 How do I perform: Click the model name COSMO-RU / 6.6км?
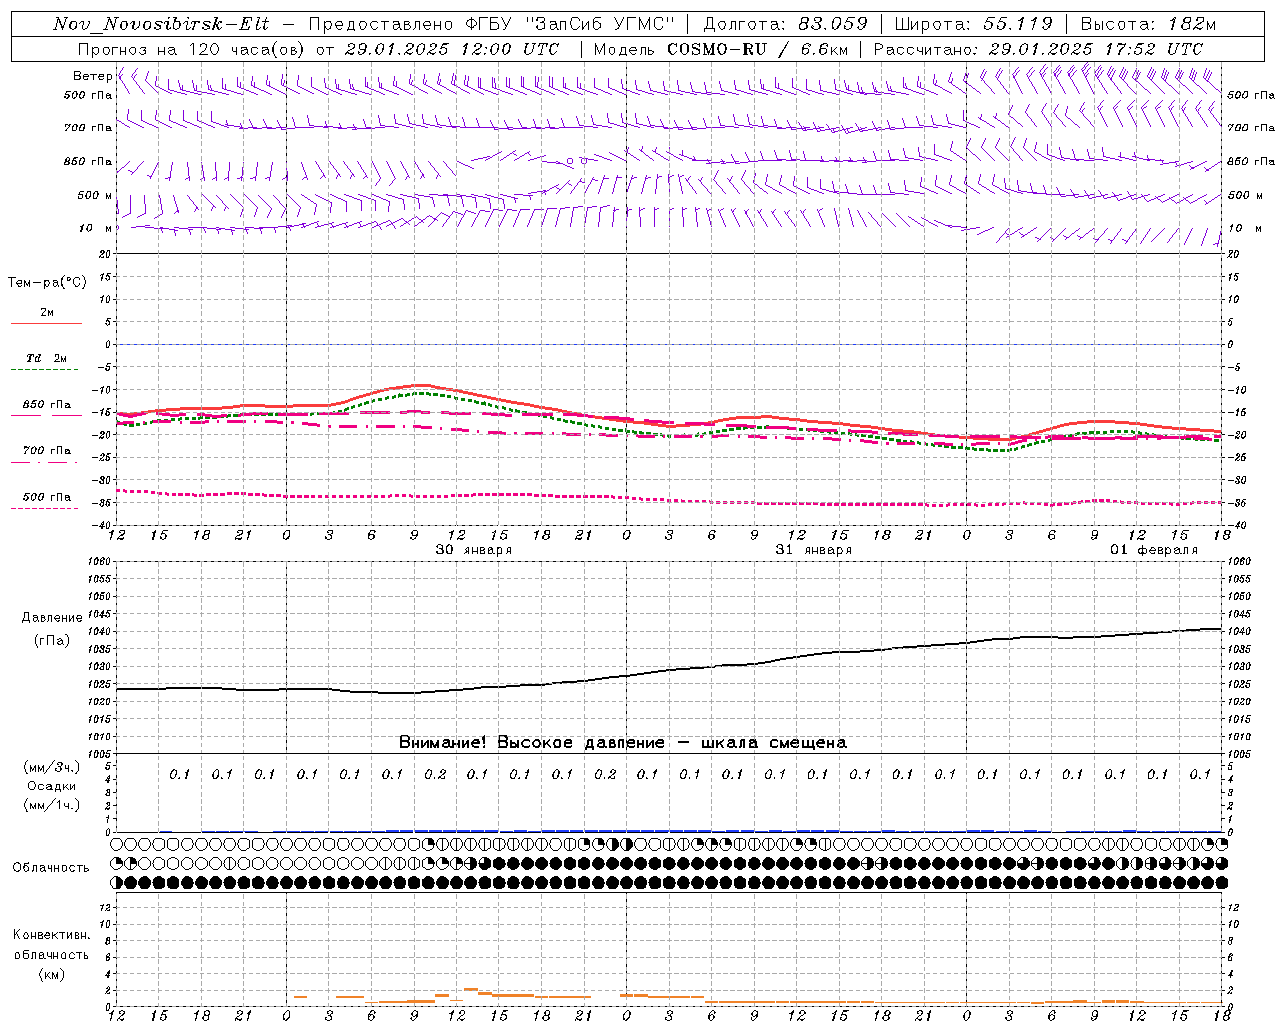click(x=757, y=49)
